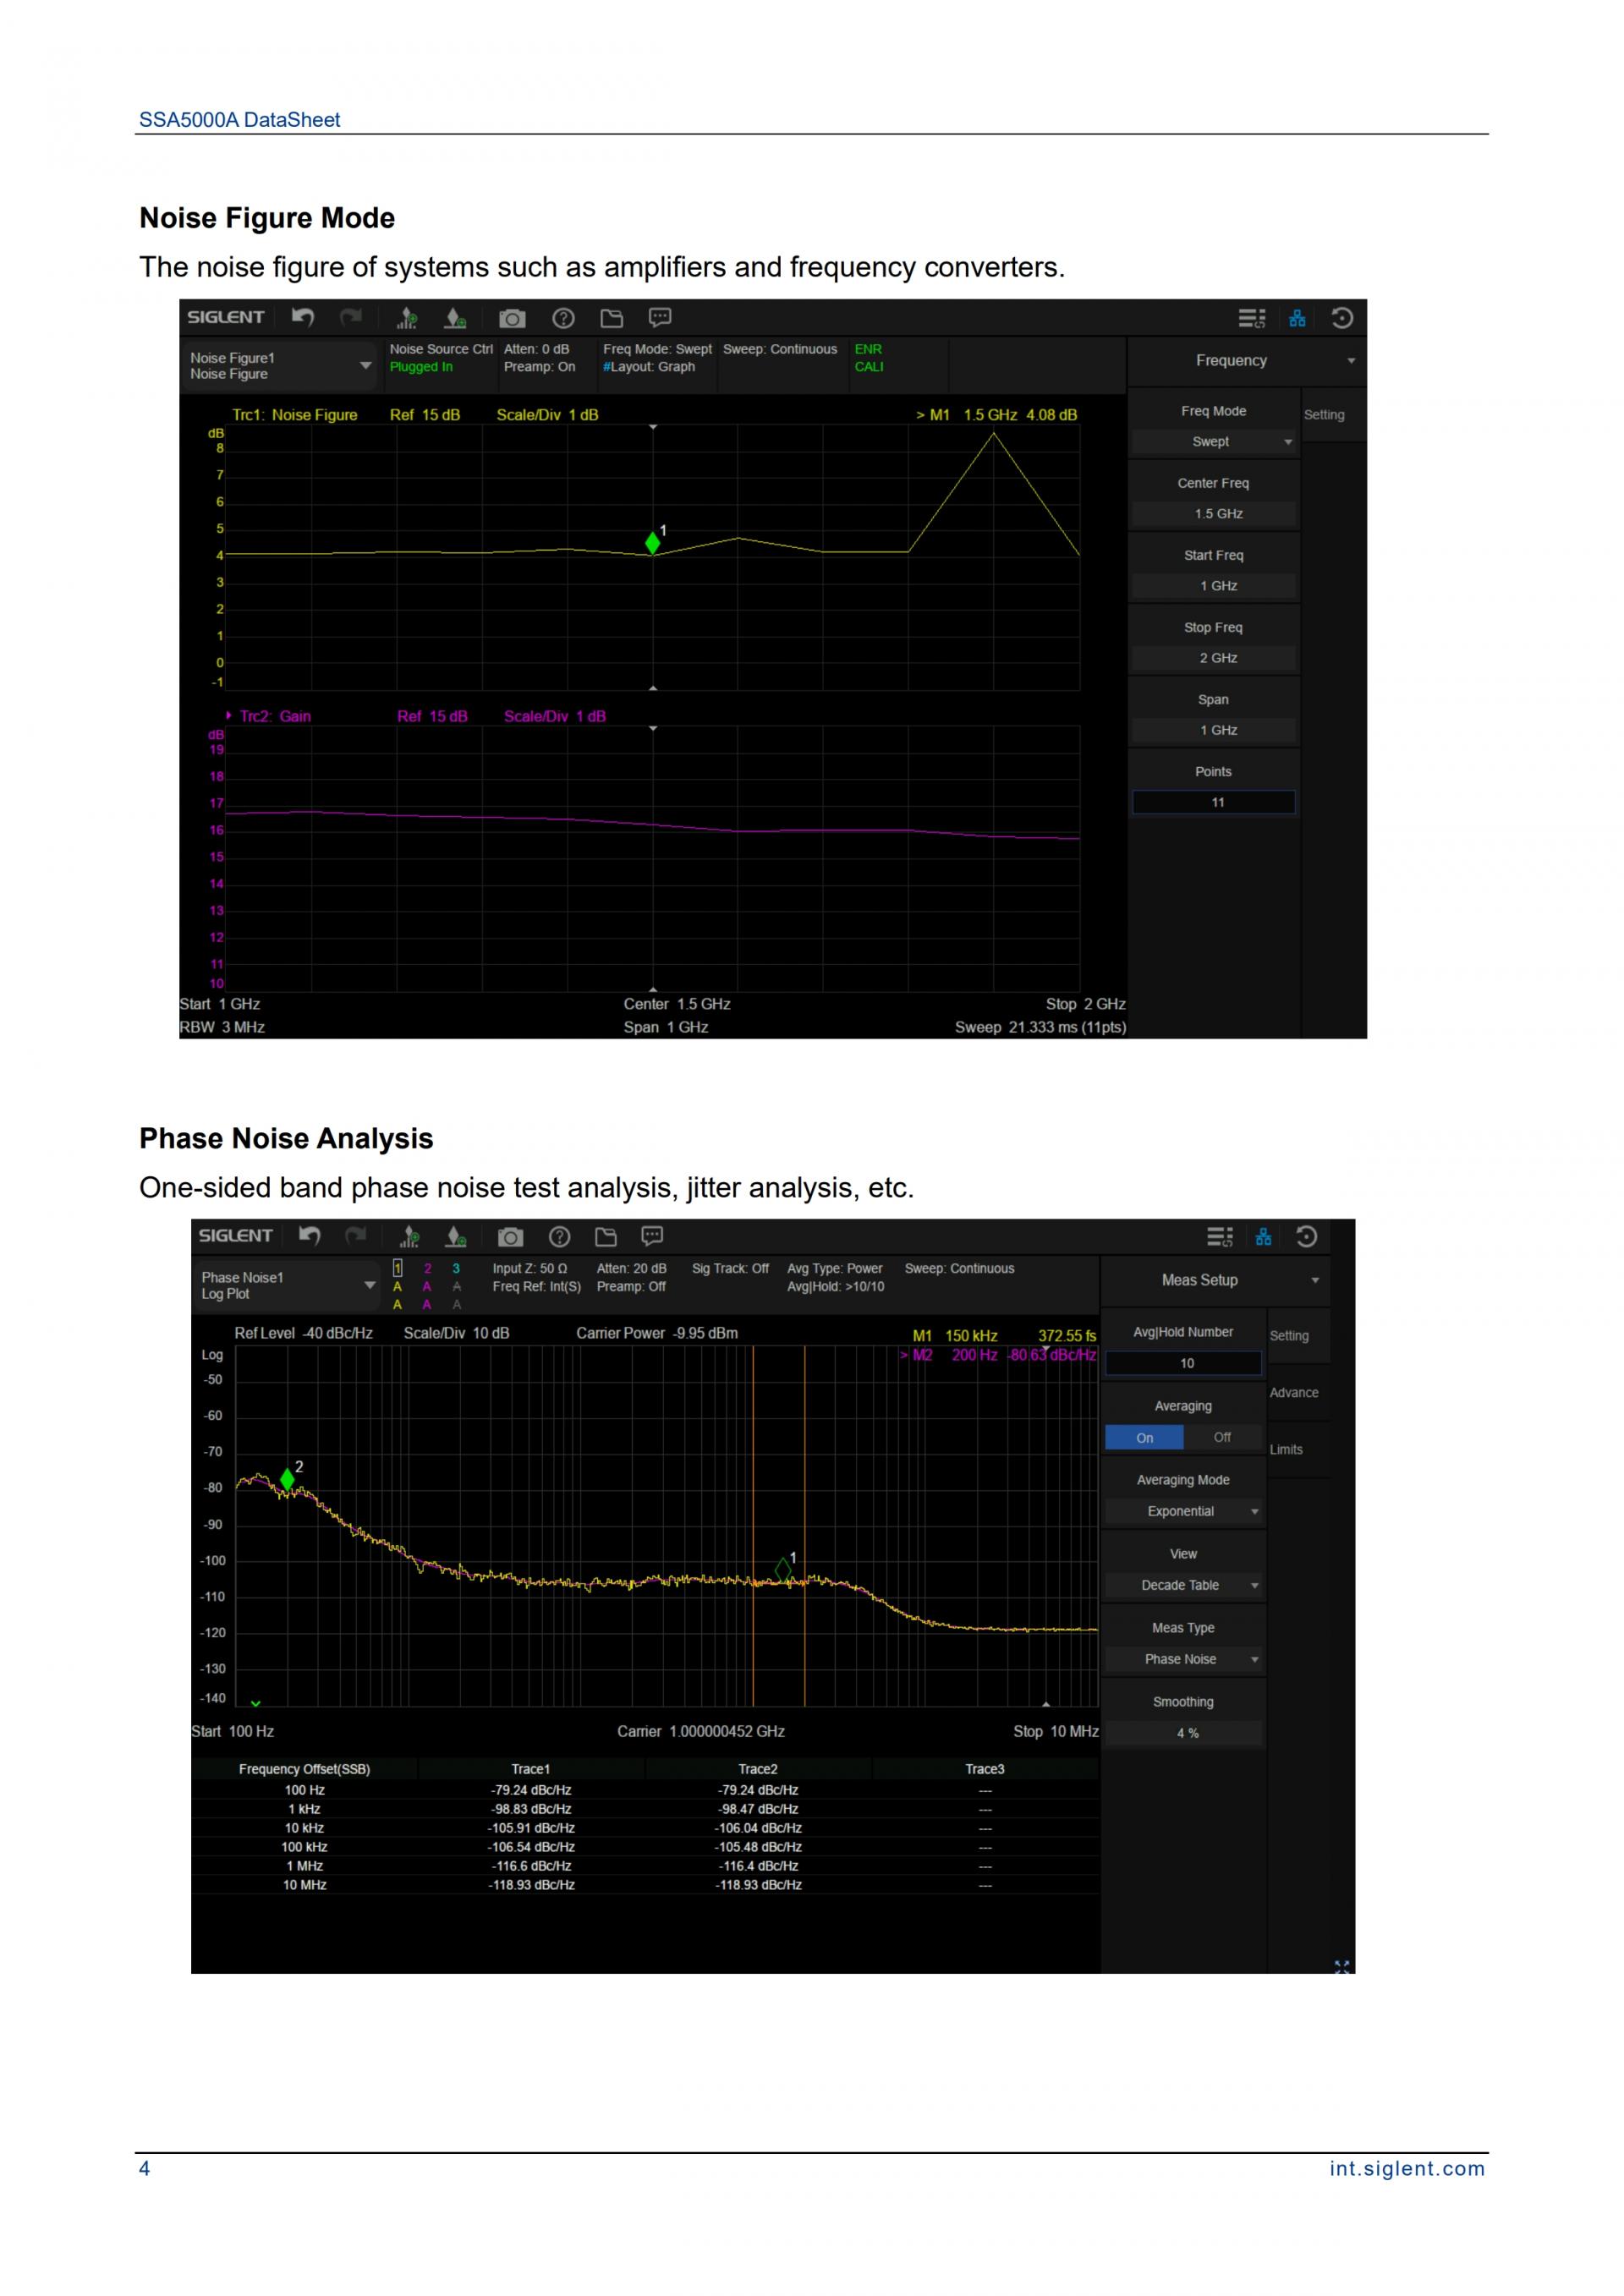1624x2296 pixels.
Task: Switch to the Advance tab
Action: coord(1294,1392)
